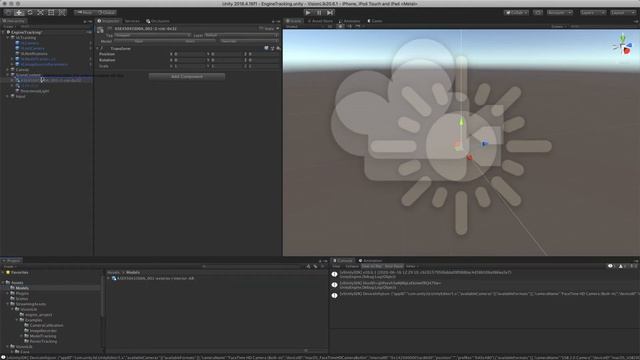Open model Overrides dropdown

(x=249, y=41)
